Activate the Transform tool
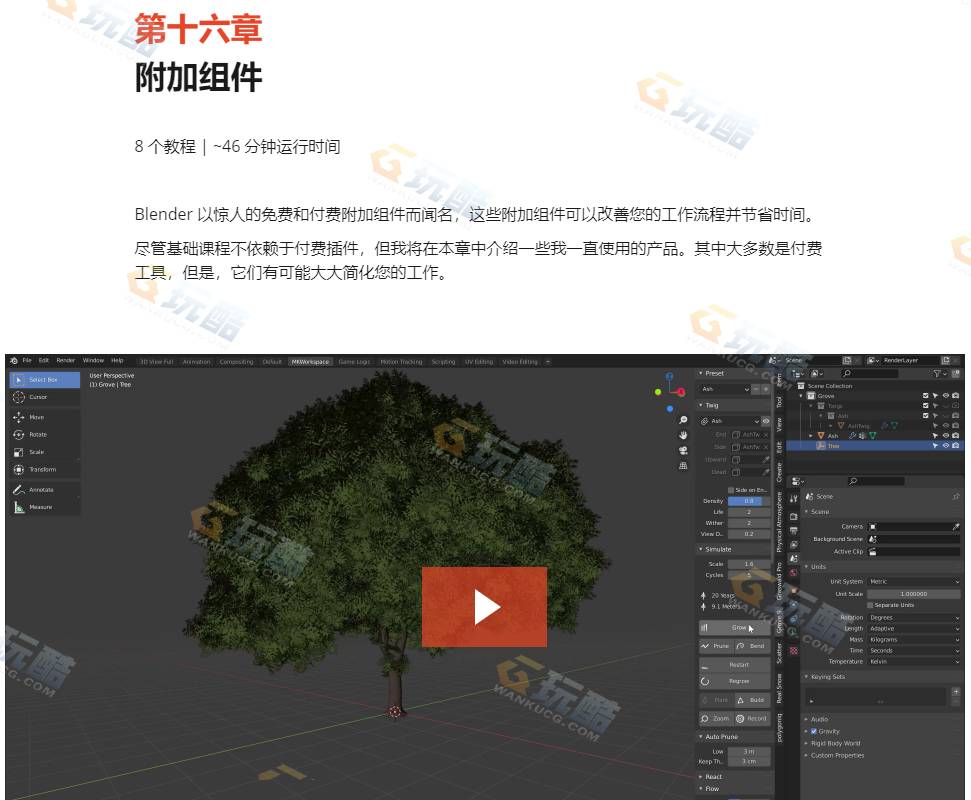Image resolution: width=971 pixels, height=800 pixels. [x=45, y=469]
